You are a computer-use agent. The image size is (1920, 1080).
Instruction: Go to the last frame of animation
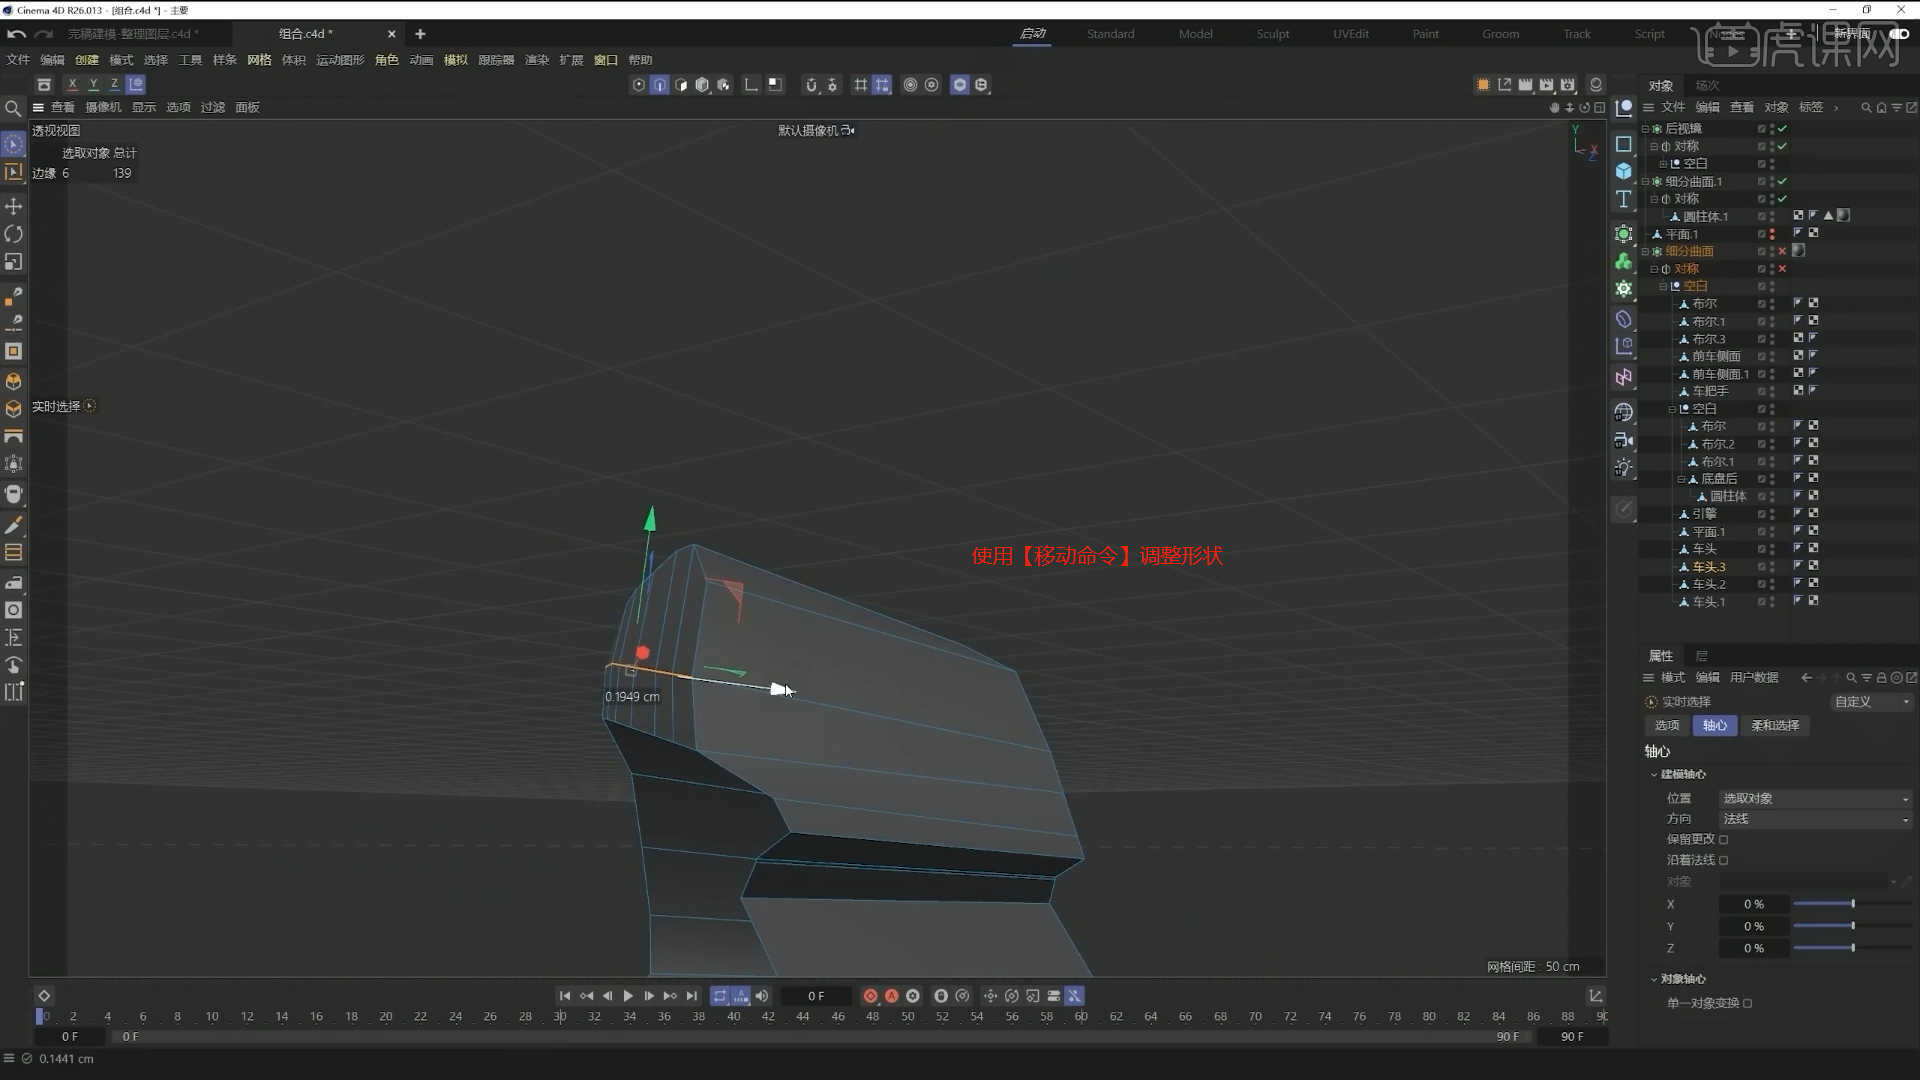(x=691, y=996)
